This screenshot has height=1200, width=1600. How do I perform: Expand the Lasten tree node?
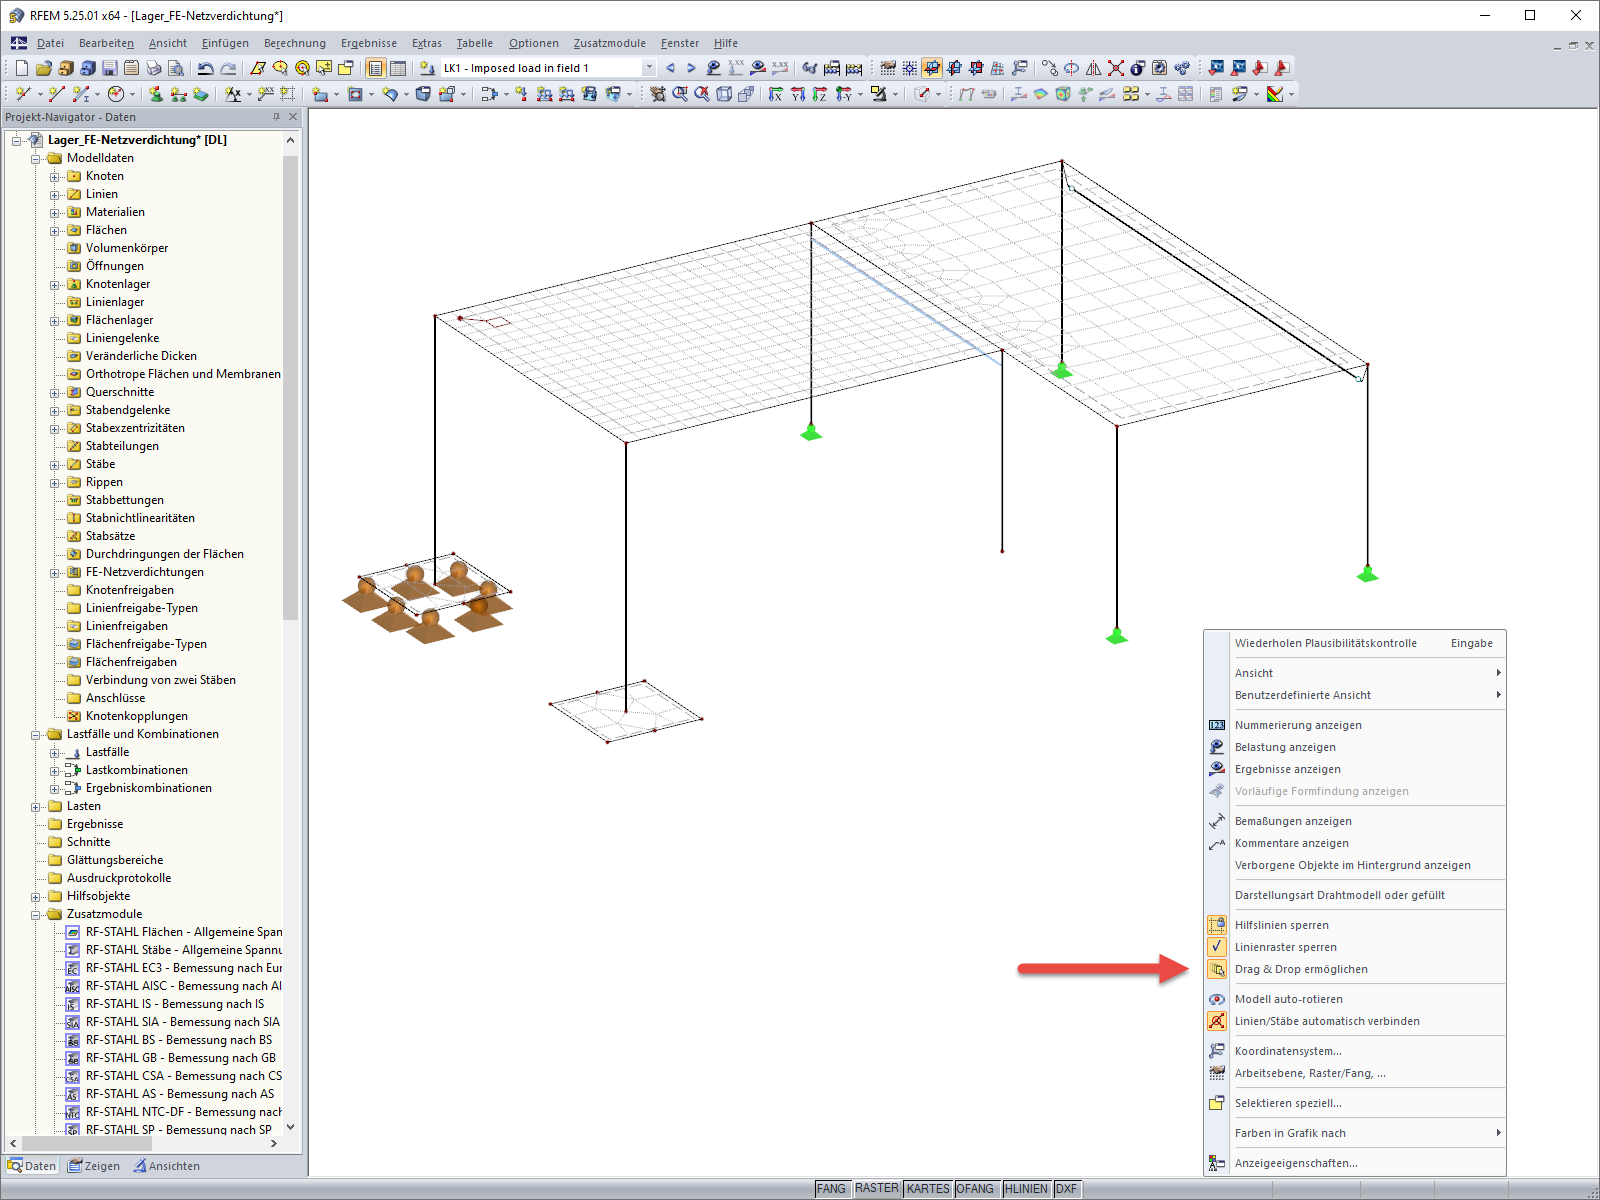click(x=36, y=807)
